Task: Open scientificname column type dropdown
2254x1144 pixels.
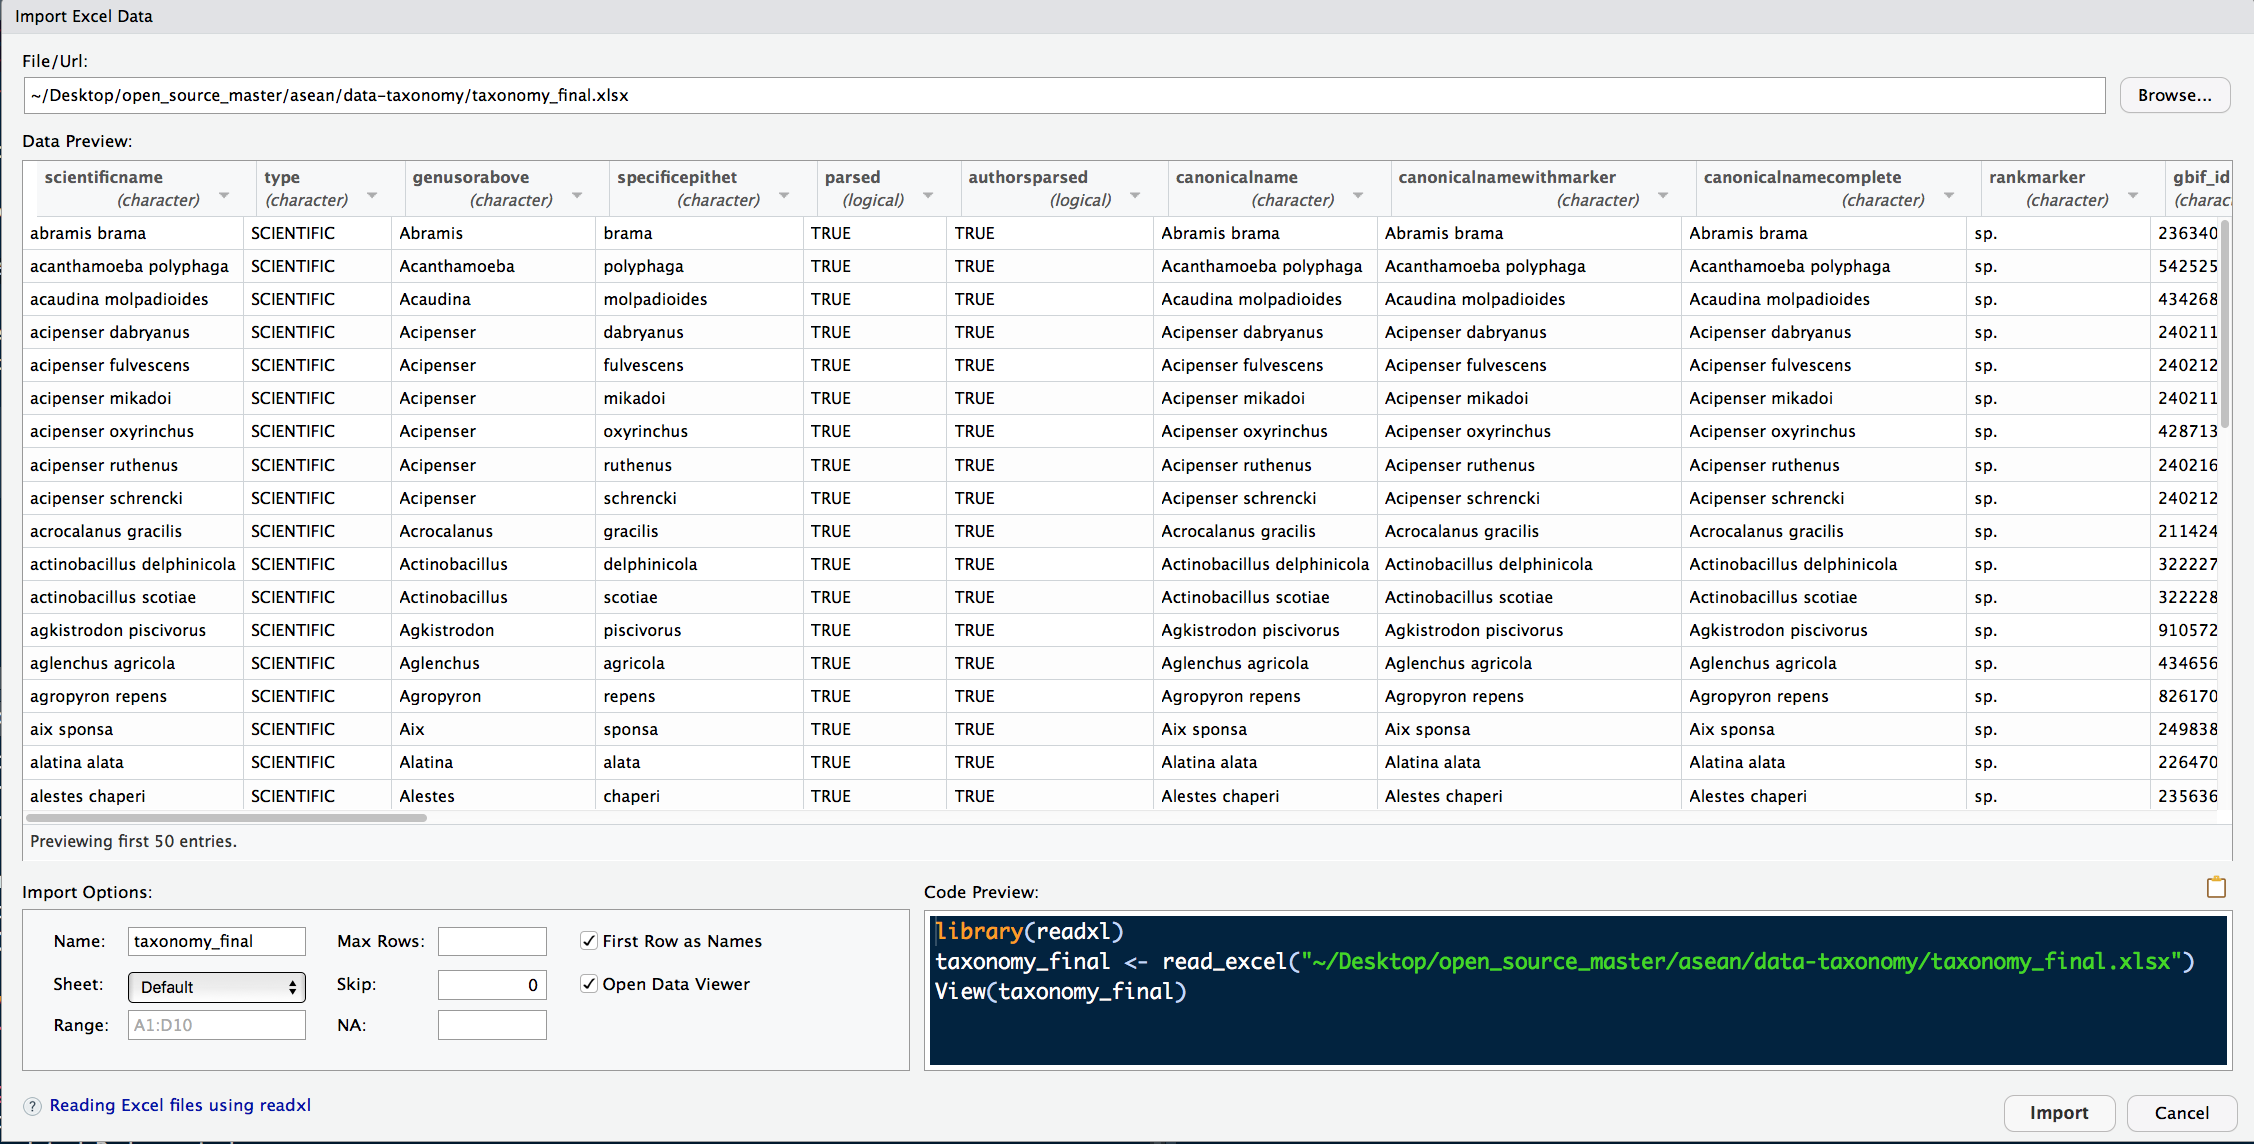Action: pyautogui.click(x=224, y=196)
